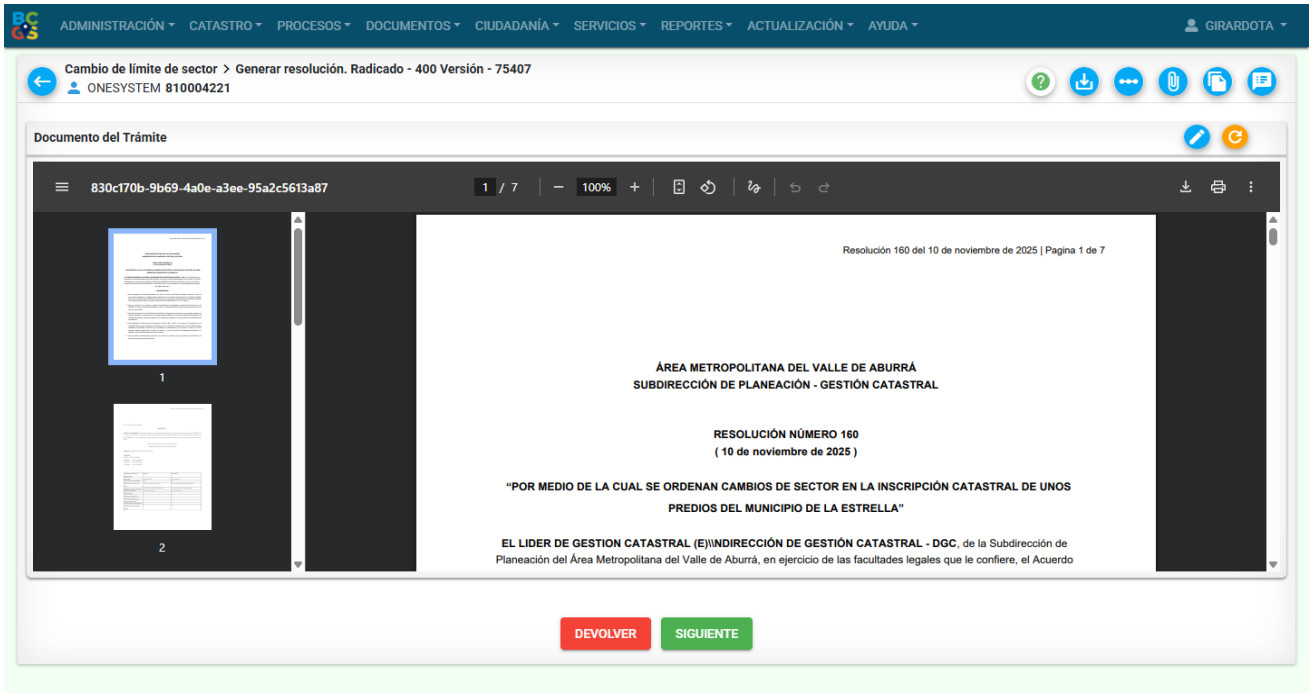
Task: Click the red DEVOLVER button
Action: coord(605,634)
